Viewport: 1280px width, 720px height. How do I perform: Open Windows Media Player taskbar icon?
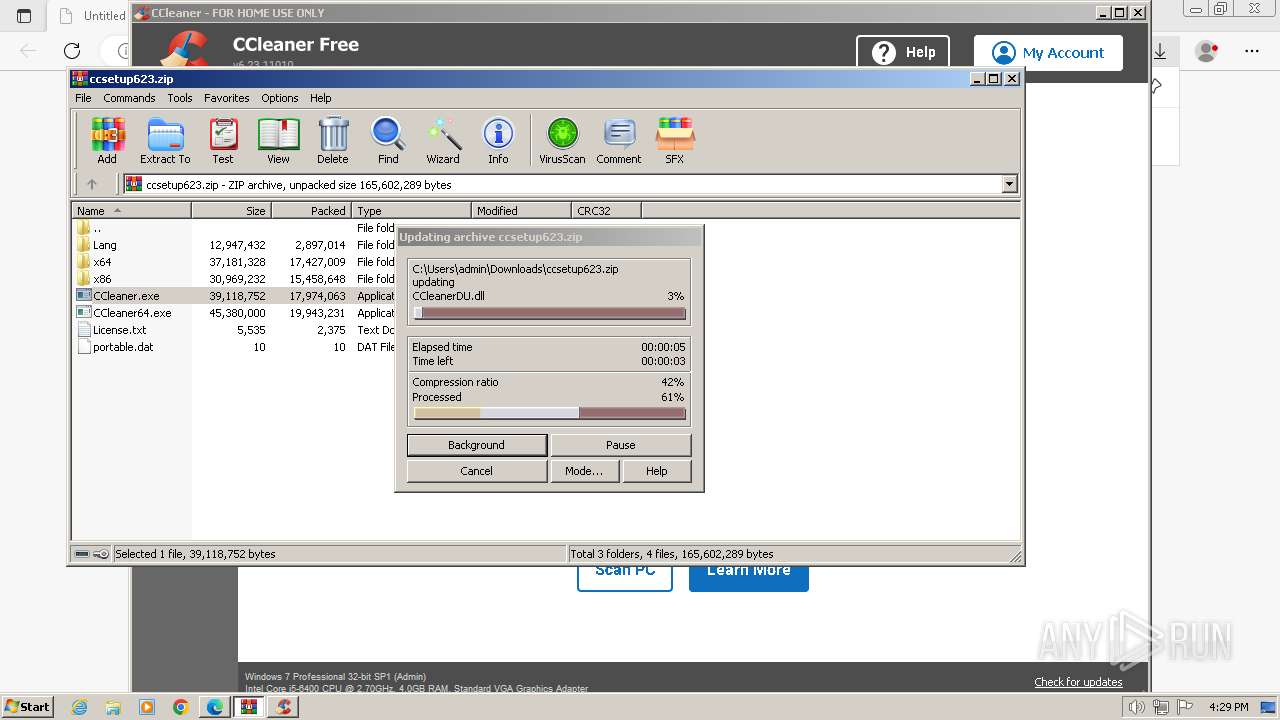coord(147,707)
